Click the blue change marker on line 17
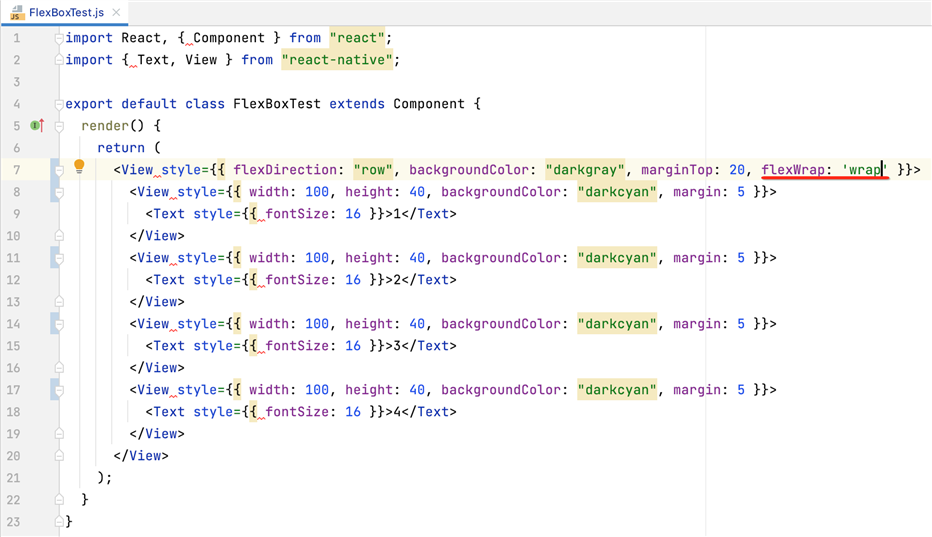932x537 pixels. pyautogui.click(x=54, y=389)
